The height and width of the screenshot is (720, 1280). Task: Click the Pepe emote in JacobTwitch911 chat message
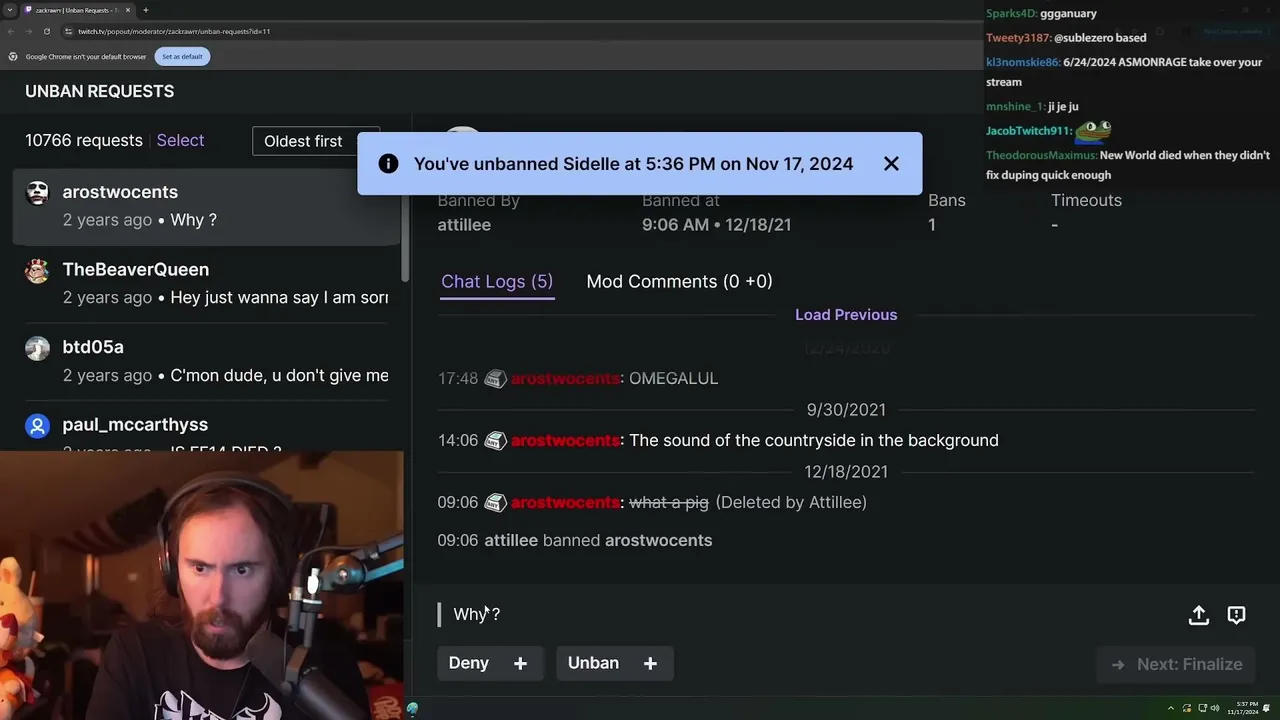1094,130
